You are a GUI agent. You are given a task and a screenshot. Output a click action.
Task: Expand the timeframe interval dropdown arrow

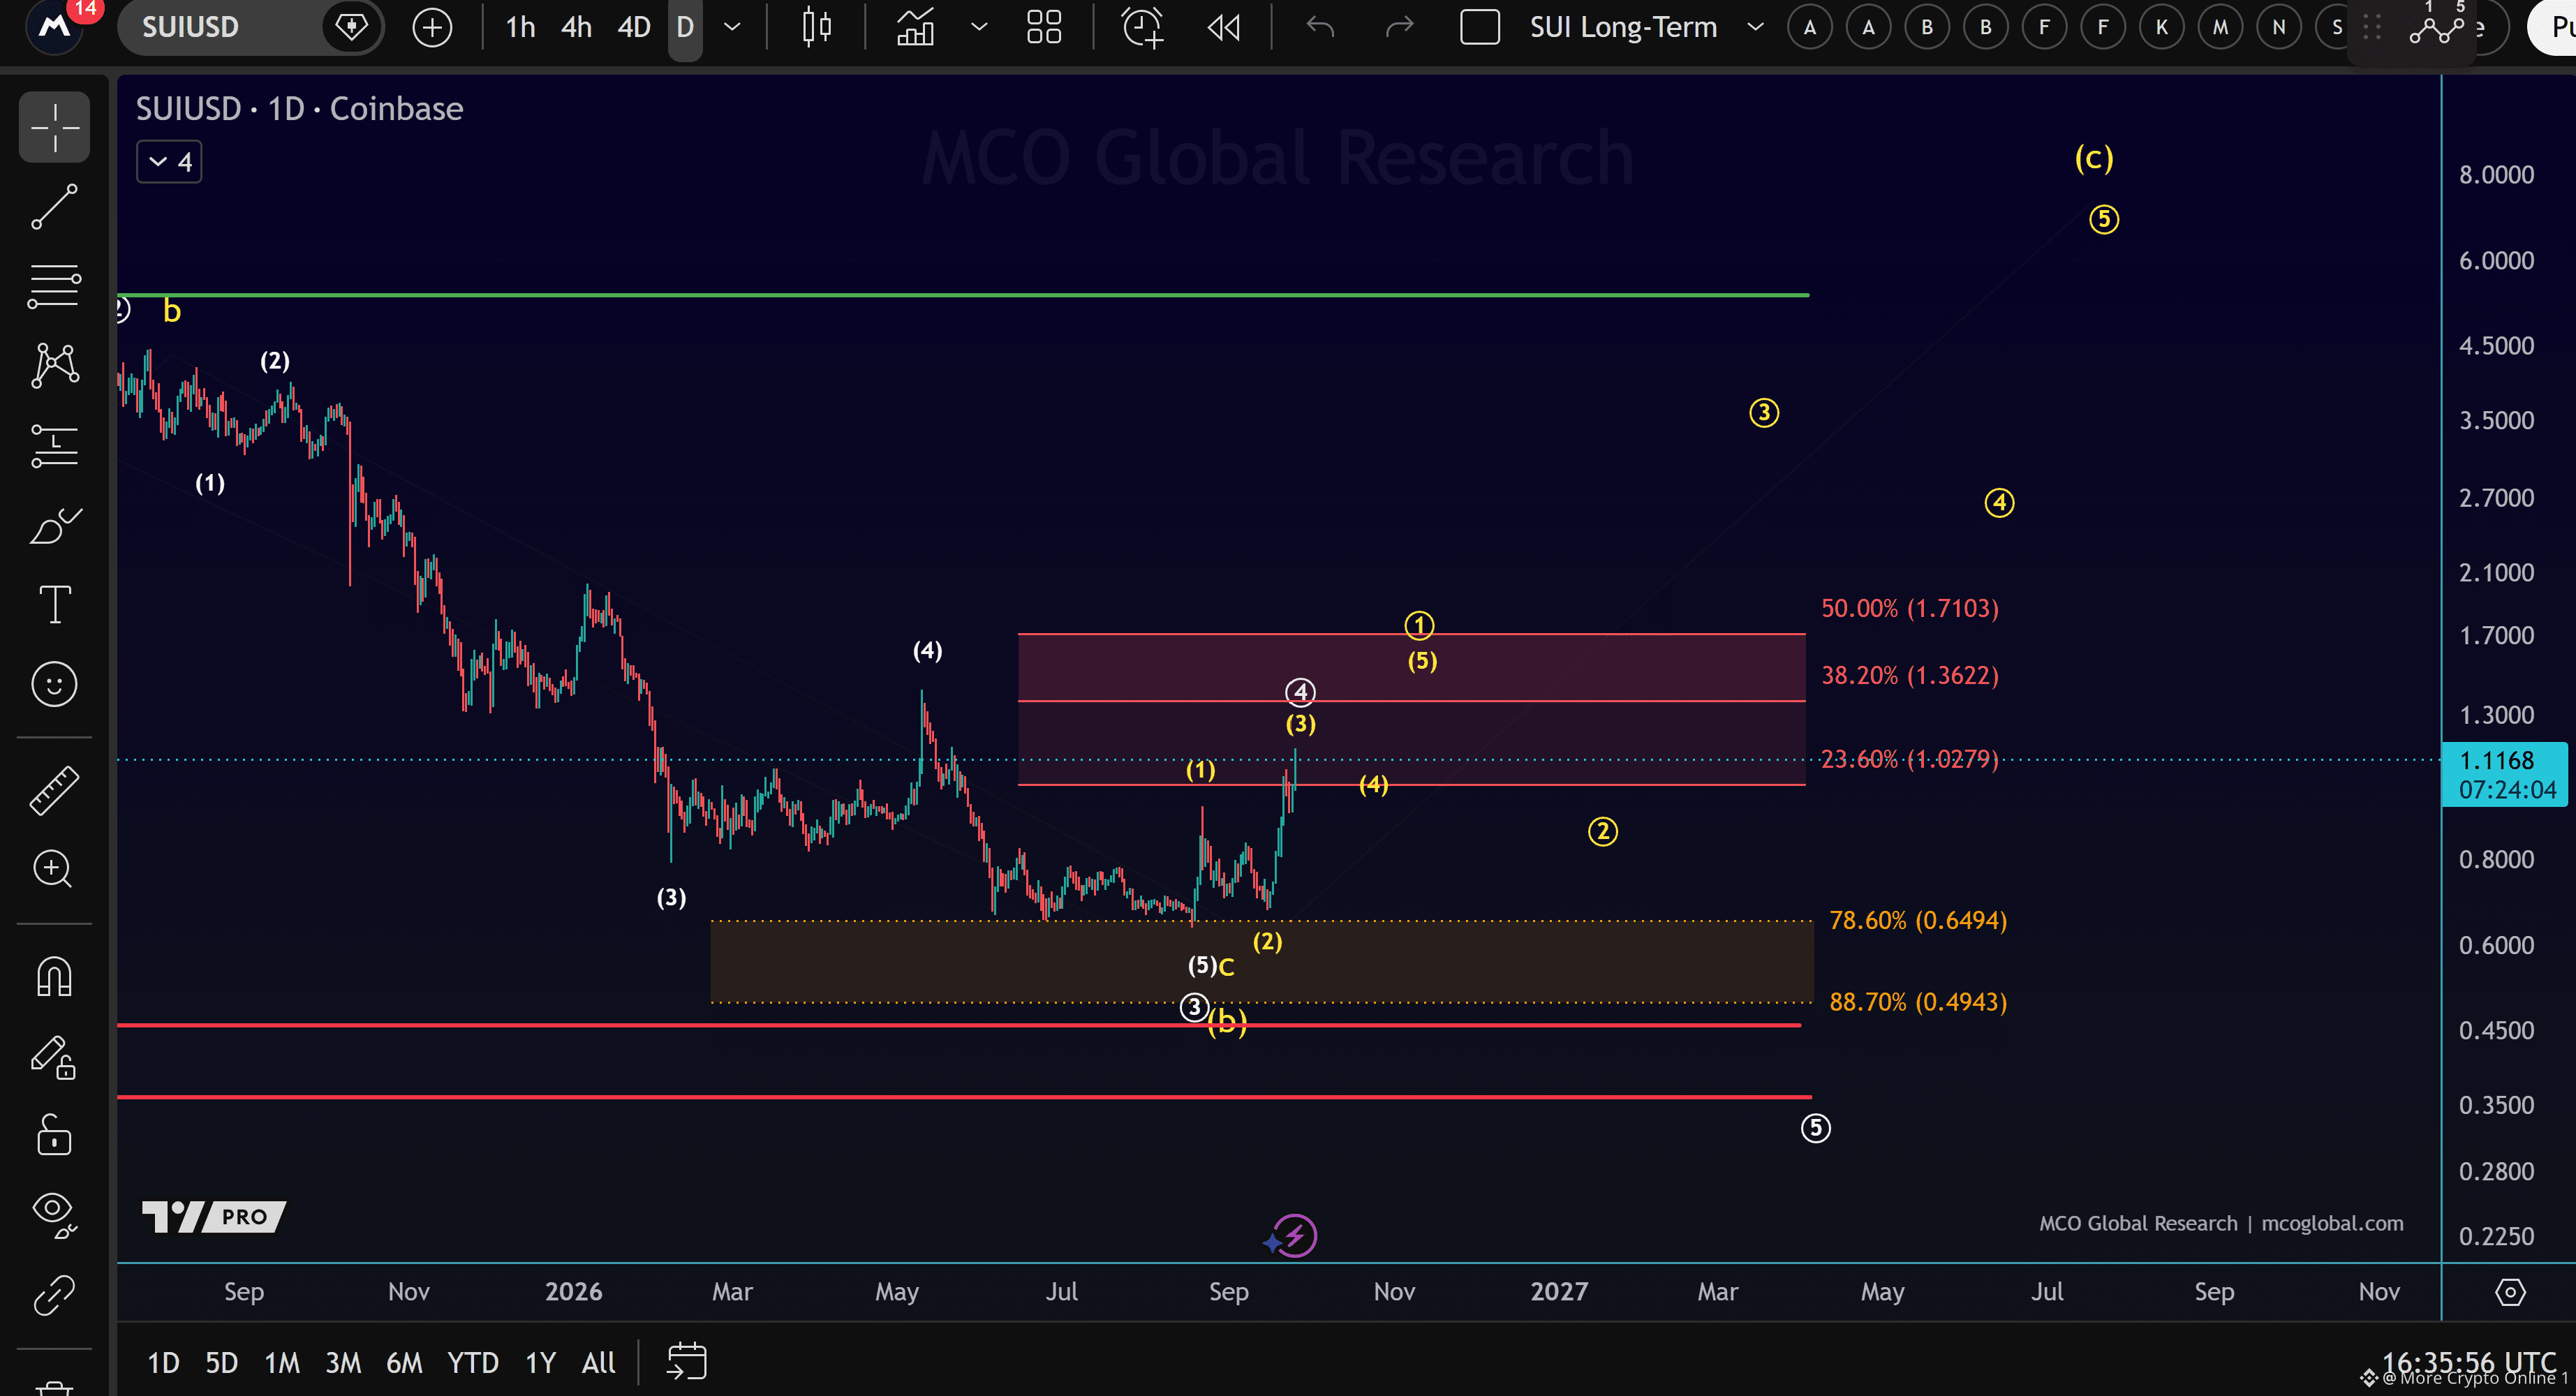(732, 27)
